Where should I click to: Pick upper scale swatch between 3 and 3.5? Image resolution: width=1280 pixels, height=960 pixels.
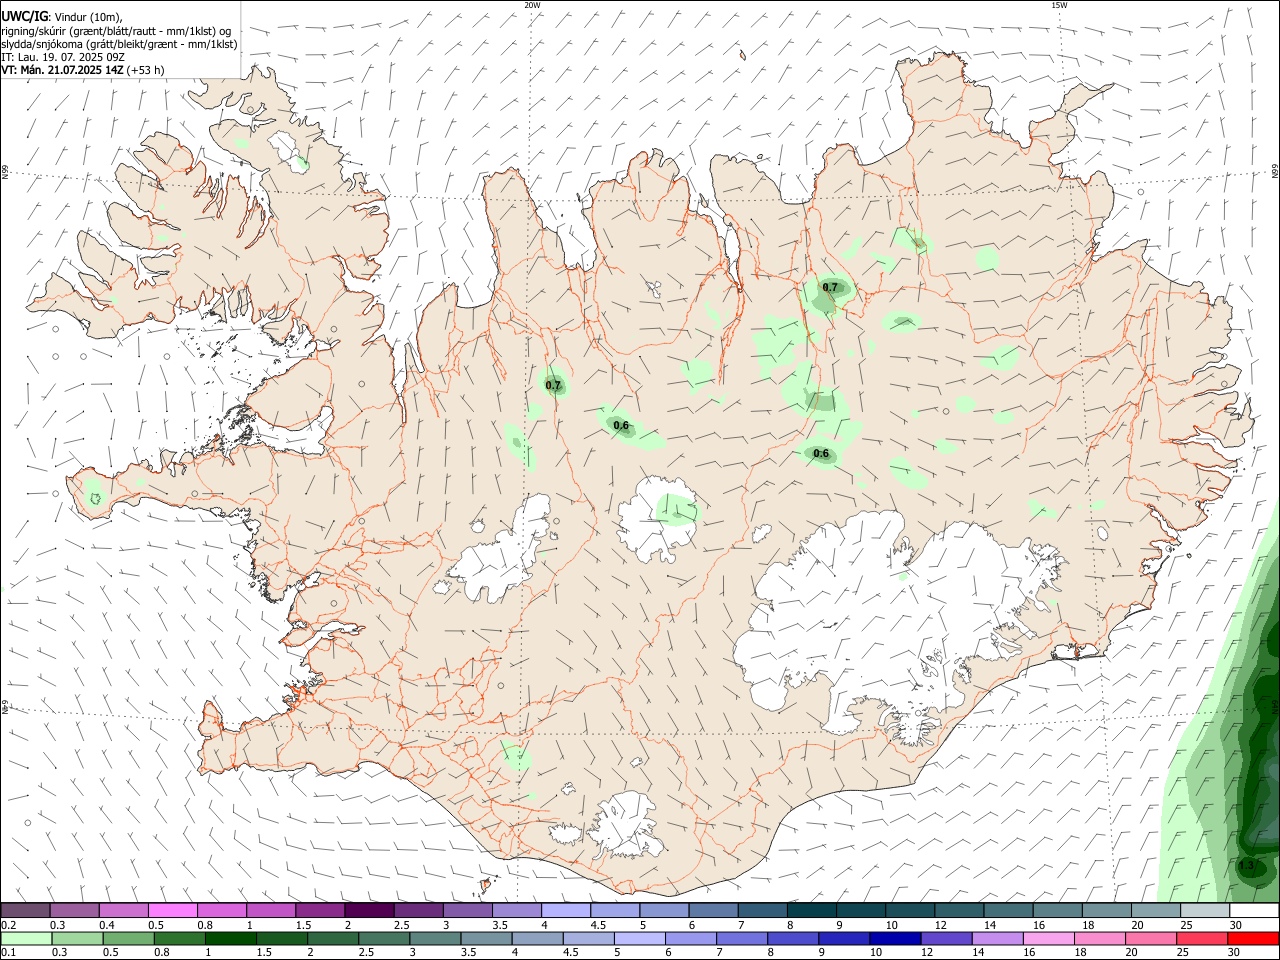tap(468, 911)
